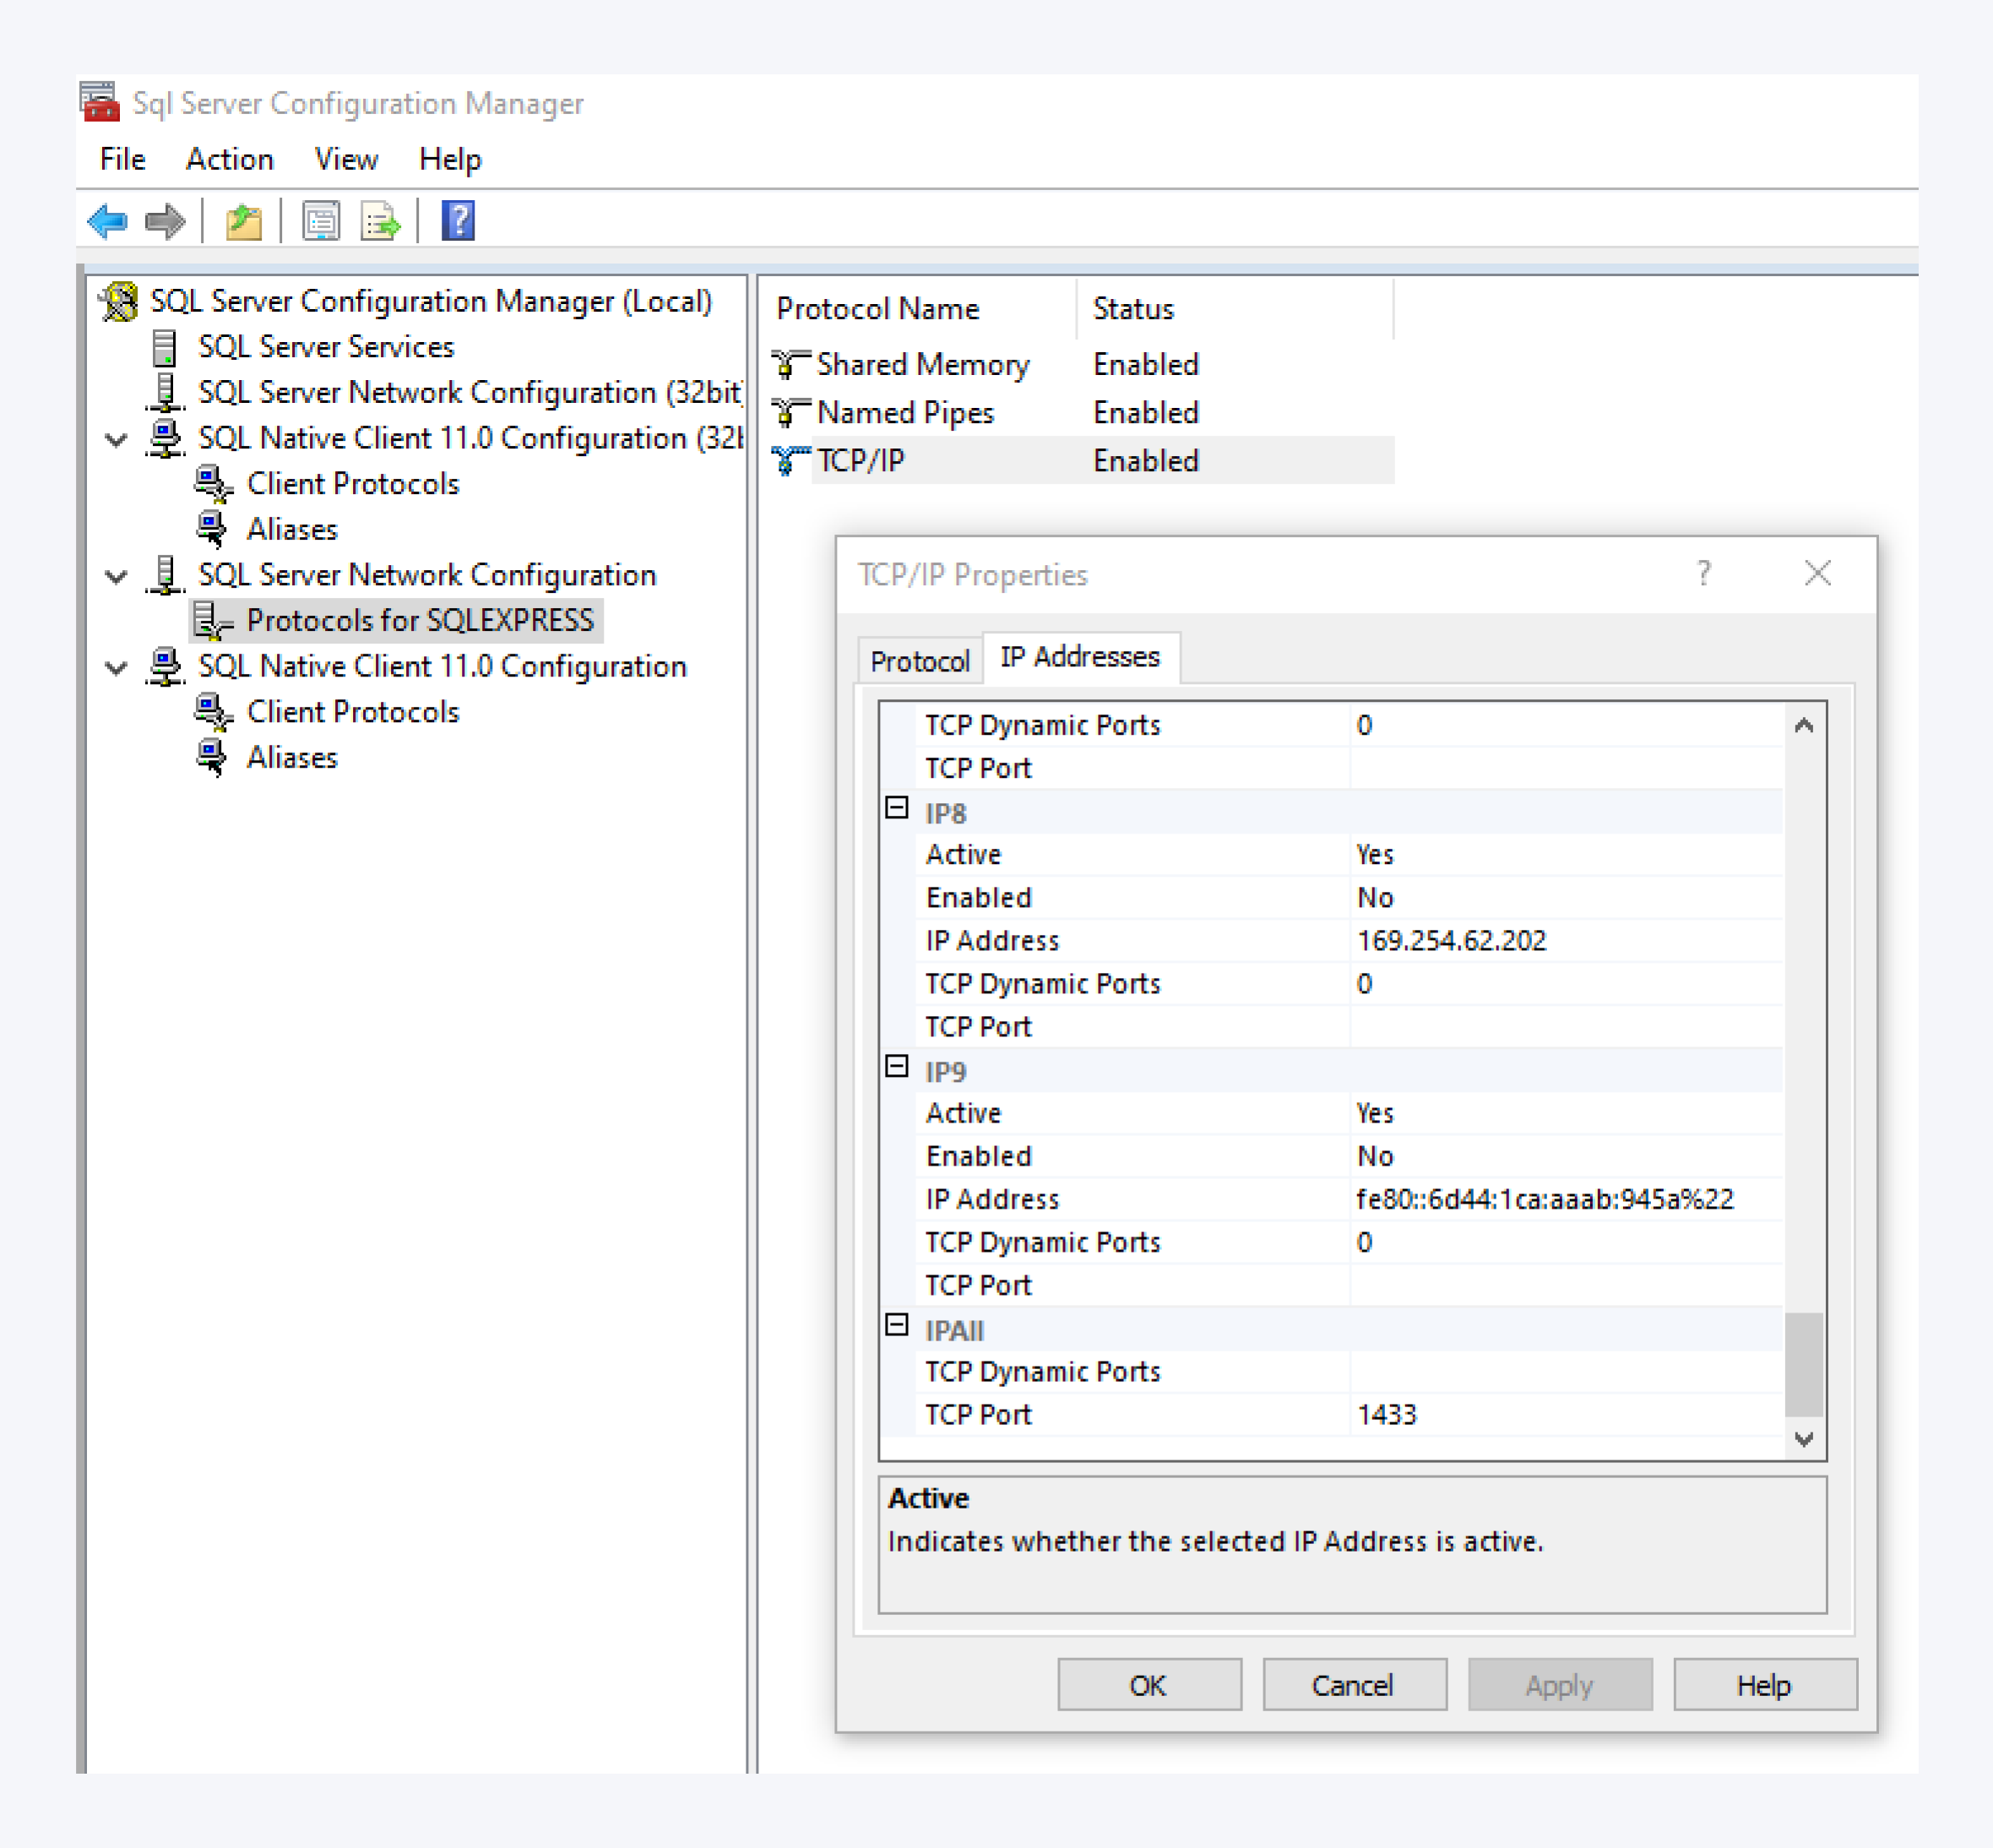Select the Named Pipes protocol icon
Viewport: 1993px width, 1848px height.
click(788, 412)
